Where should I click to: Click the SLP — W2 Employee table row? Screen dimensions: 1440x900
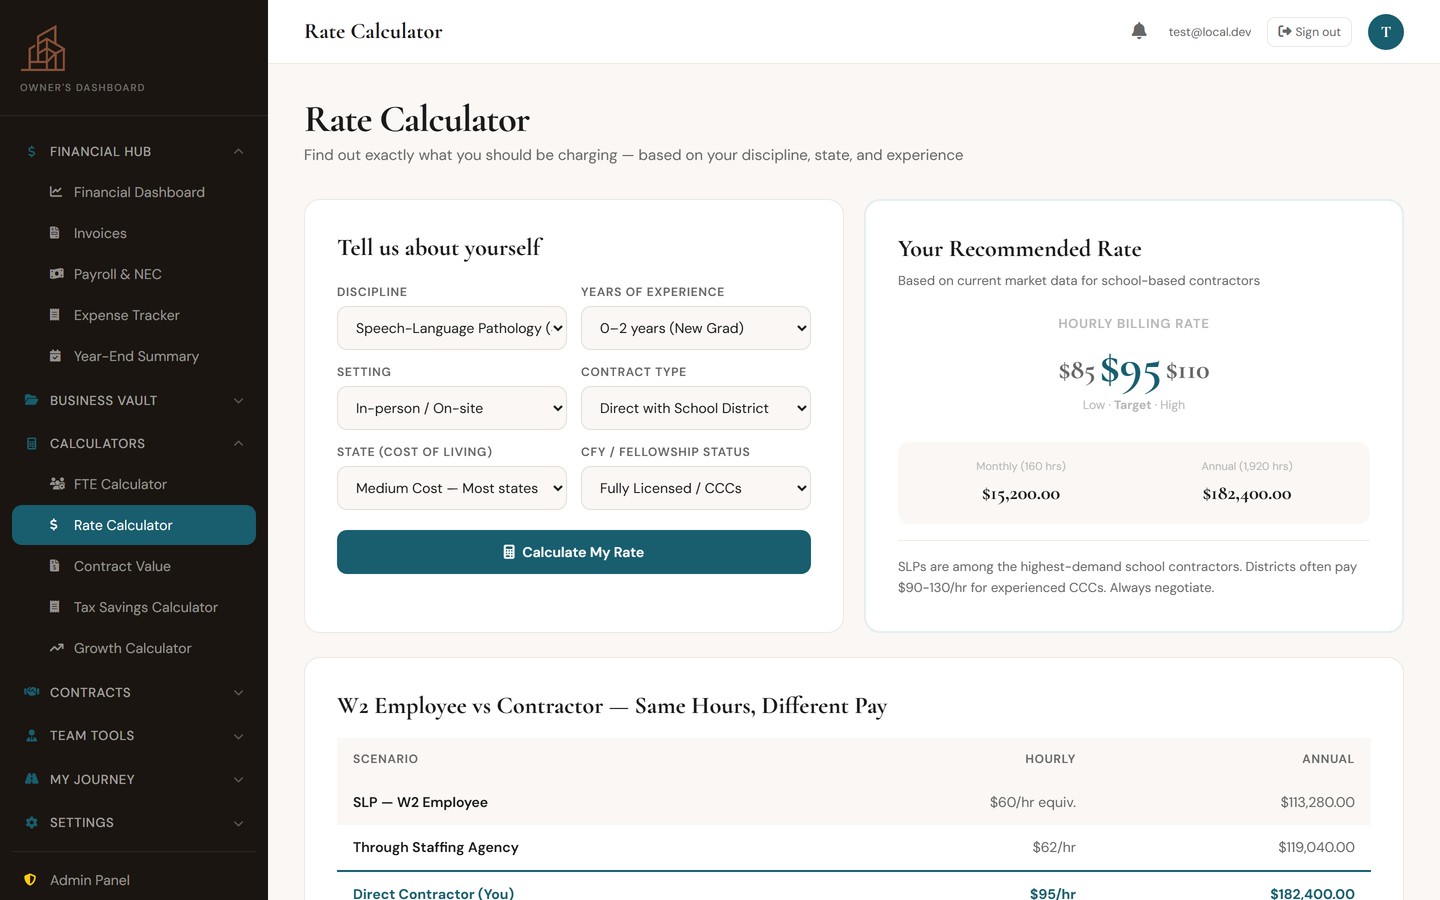point(854,802)
